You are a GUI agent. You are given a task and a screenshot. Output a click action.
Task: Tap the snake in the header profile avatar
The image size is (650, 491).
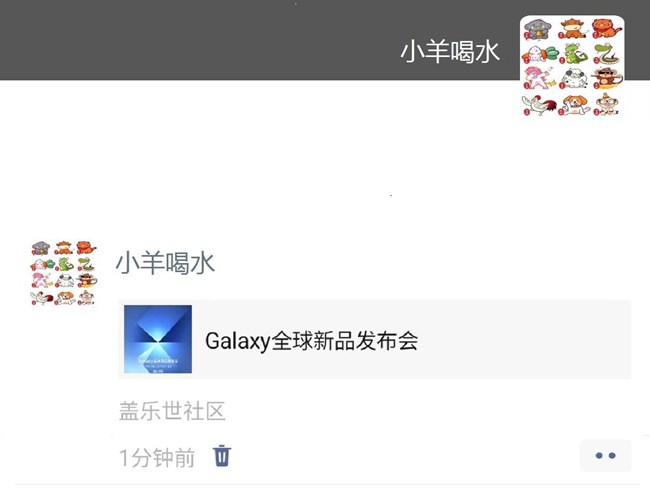tap(606, 53)
